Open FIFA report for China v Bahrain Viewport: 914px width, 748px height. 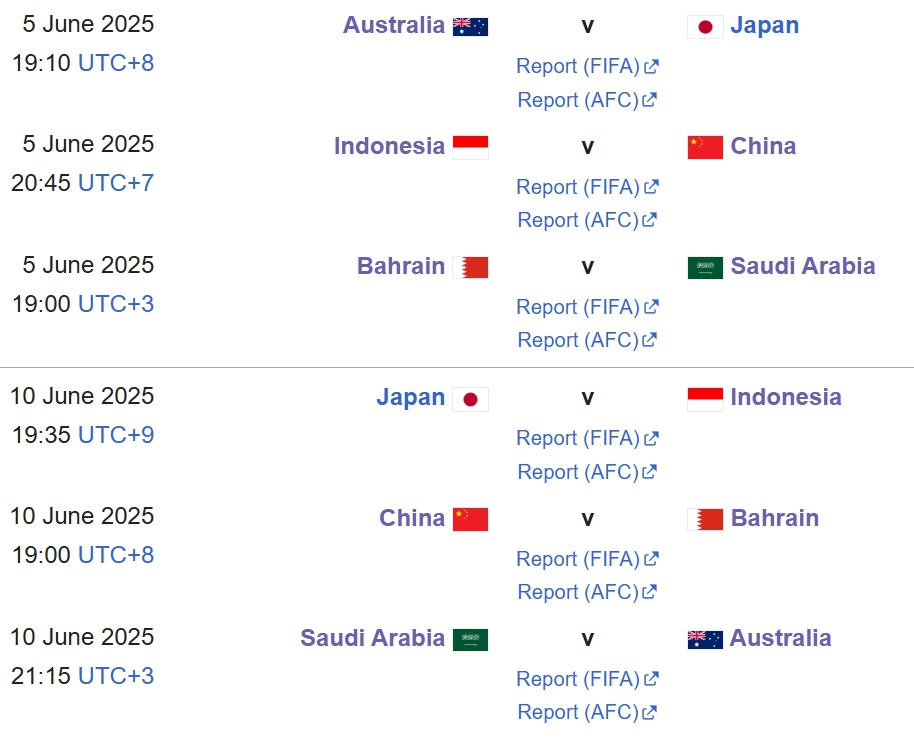click(577, 559)
